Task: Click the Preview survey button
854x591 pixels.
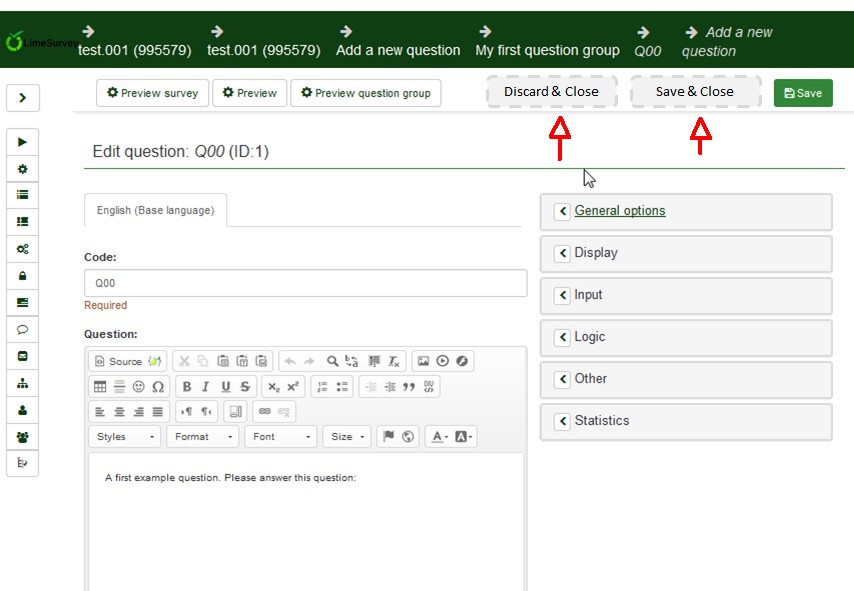Action: (x=152, y=93)
